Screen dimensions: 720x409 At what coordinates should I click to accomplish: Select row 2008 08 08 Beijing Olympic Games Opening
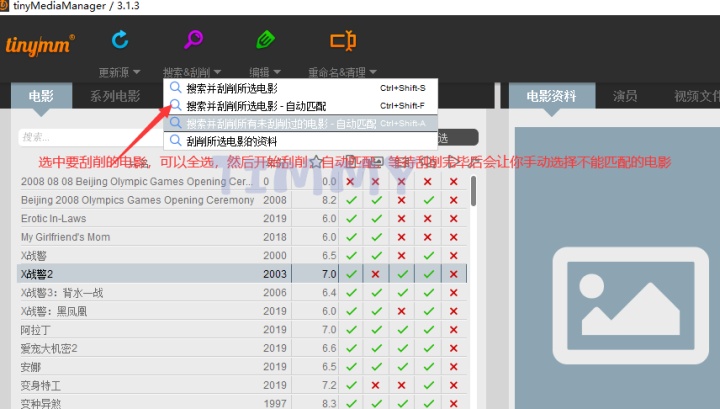tap(242, 181)
